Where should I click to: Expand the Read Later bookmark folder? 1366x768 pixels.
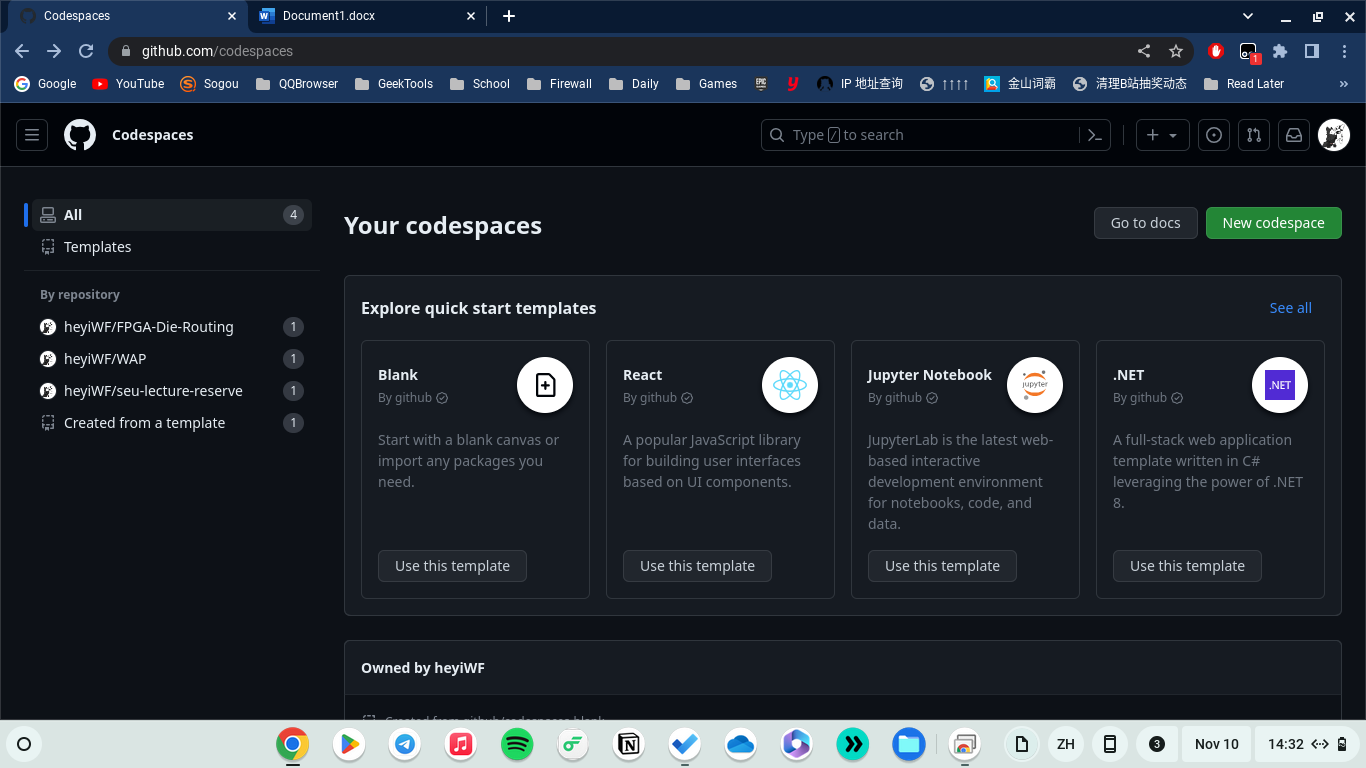click(x=1244, y=84)
